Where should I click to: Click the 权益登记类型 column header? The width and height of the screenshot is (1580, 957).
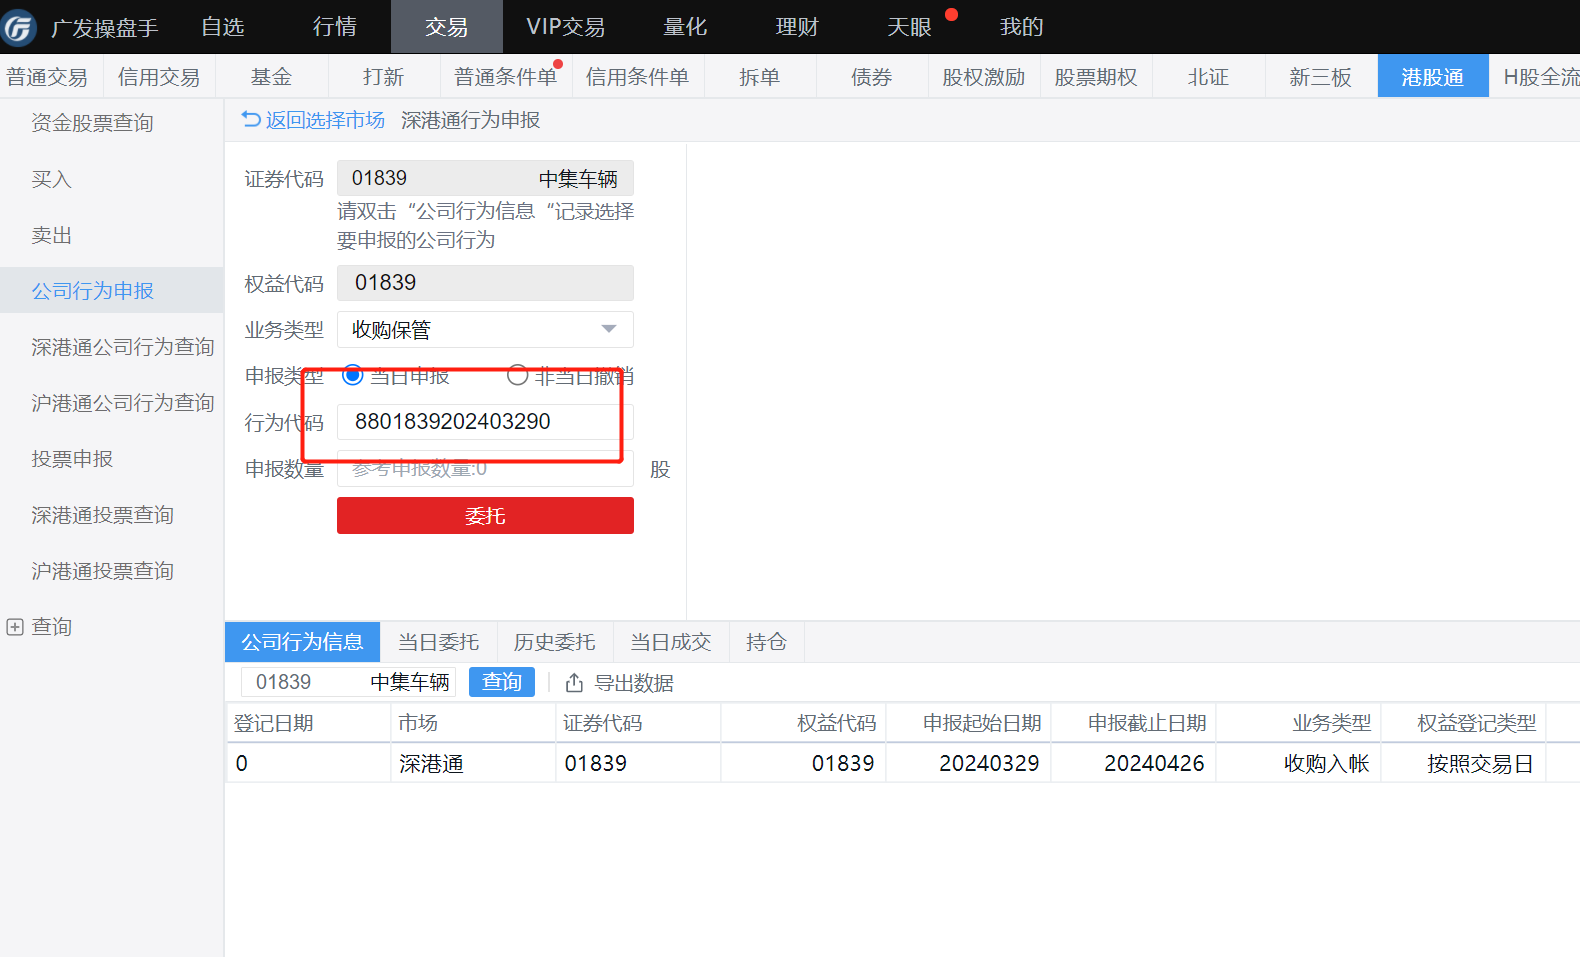(1463, 723)
